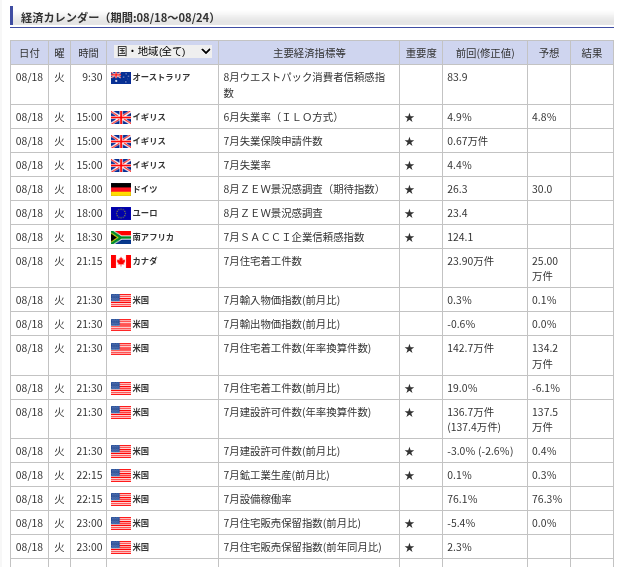This screenshot has width=621, height=567.
Task: Click US flag in 7月鉱工業生産 row
Action: 121,475
